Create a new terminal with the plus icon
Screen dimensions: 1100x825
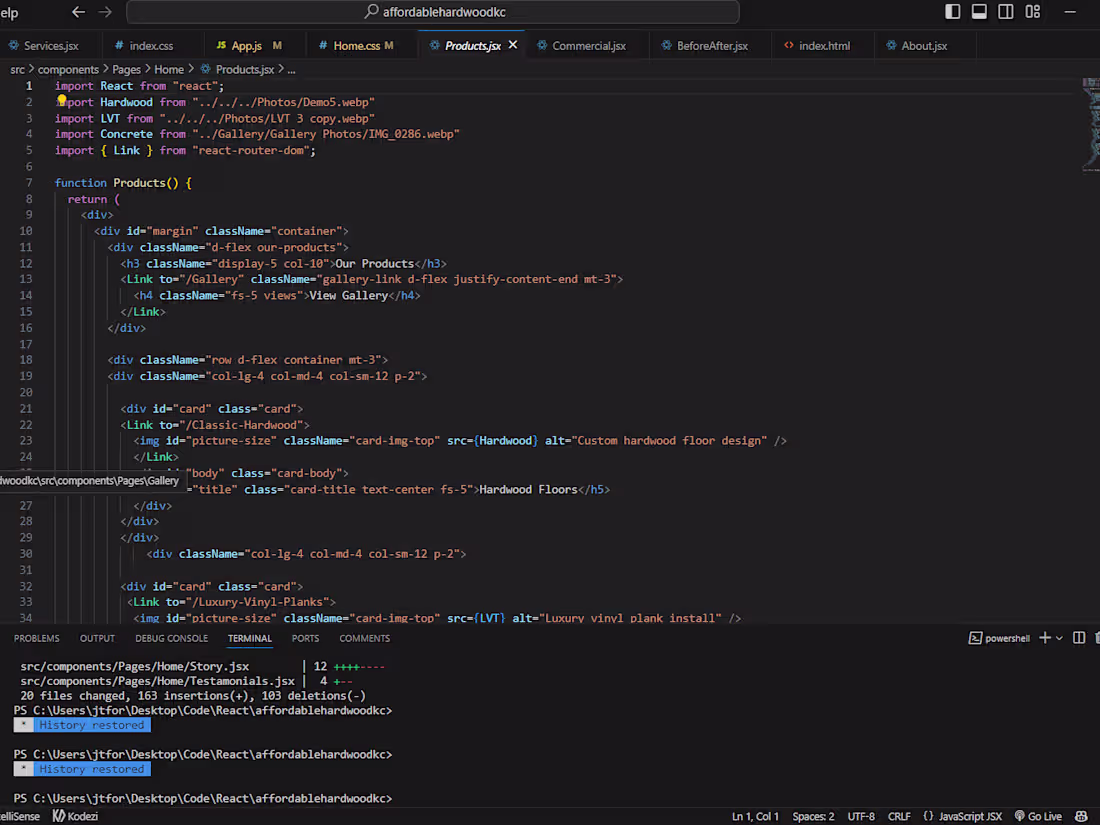click(x=1045, y=637)
